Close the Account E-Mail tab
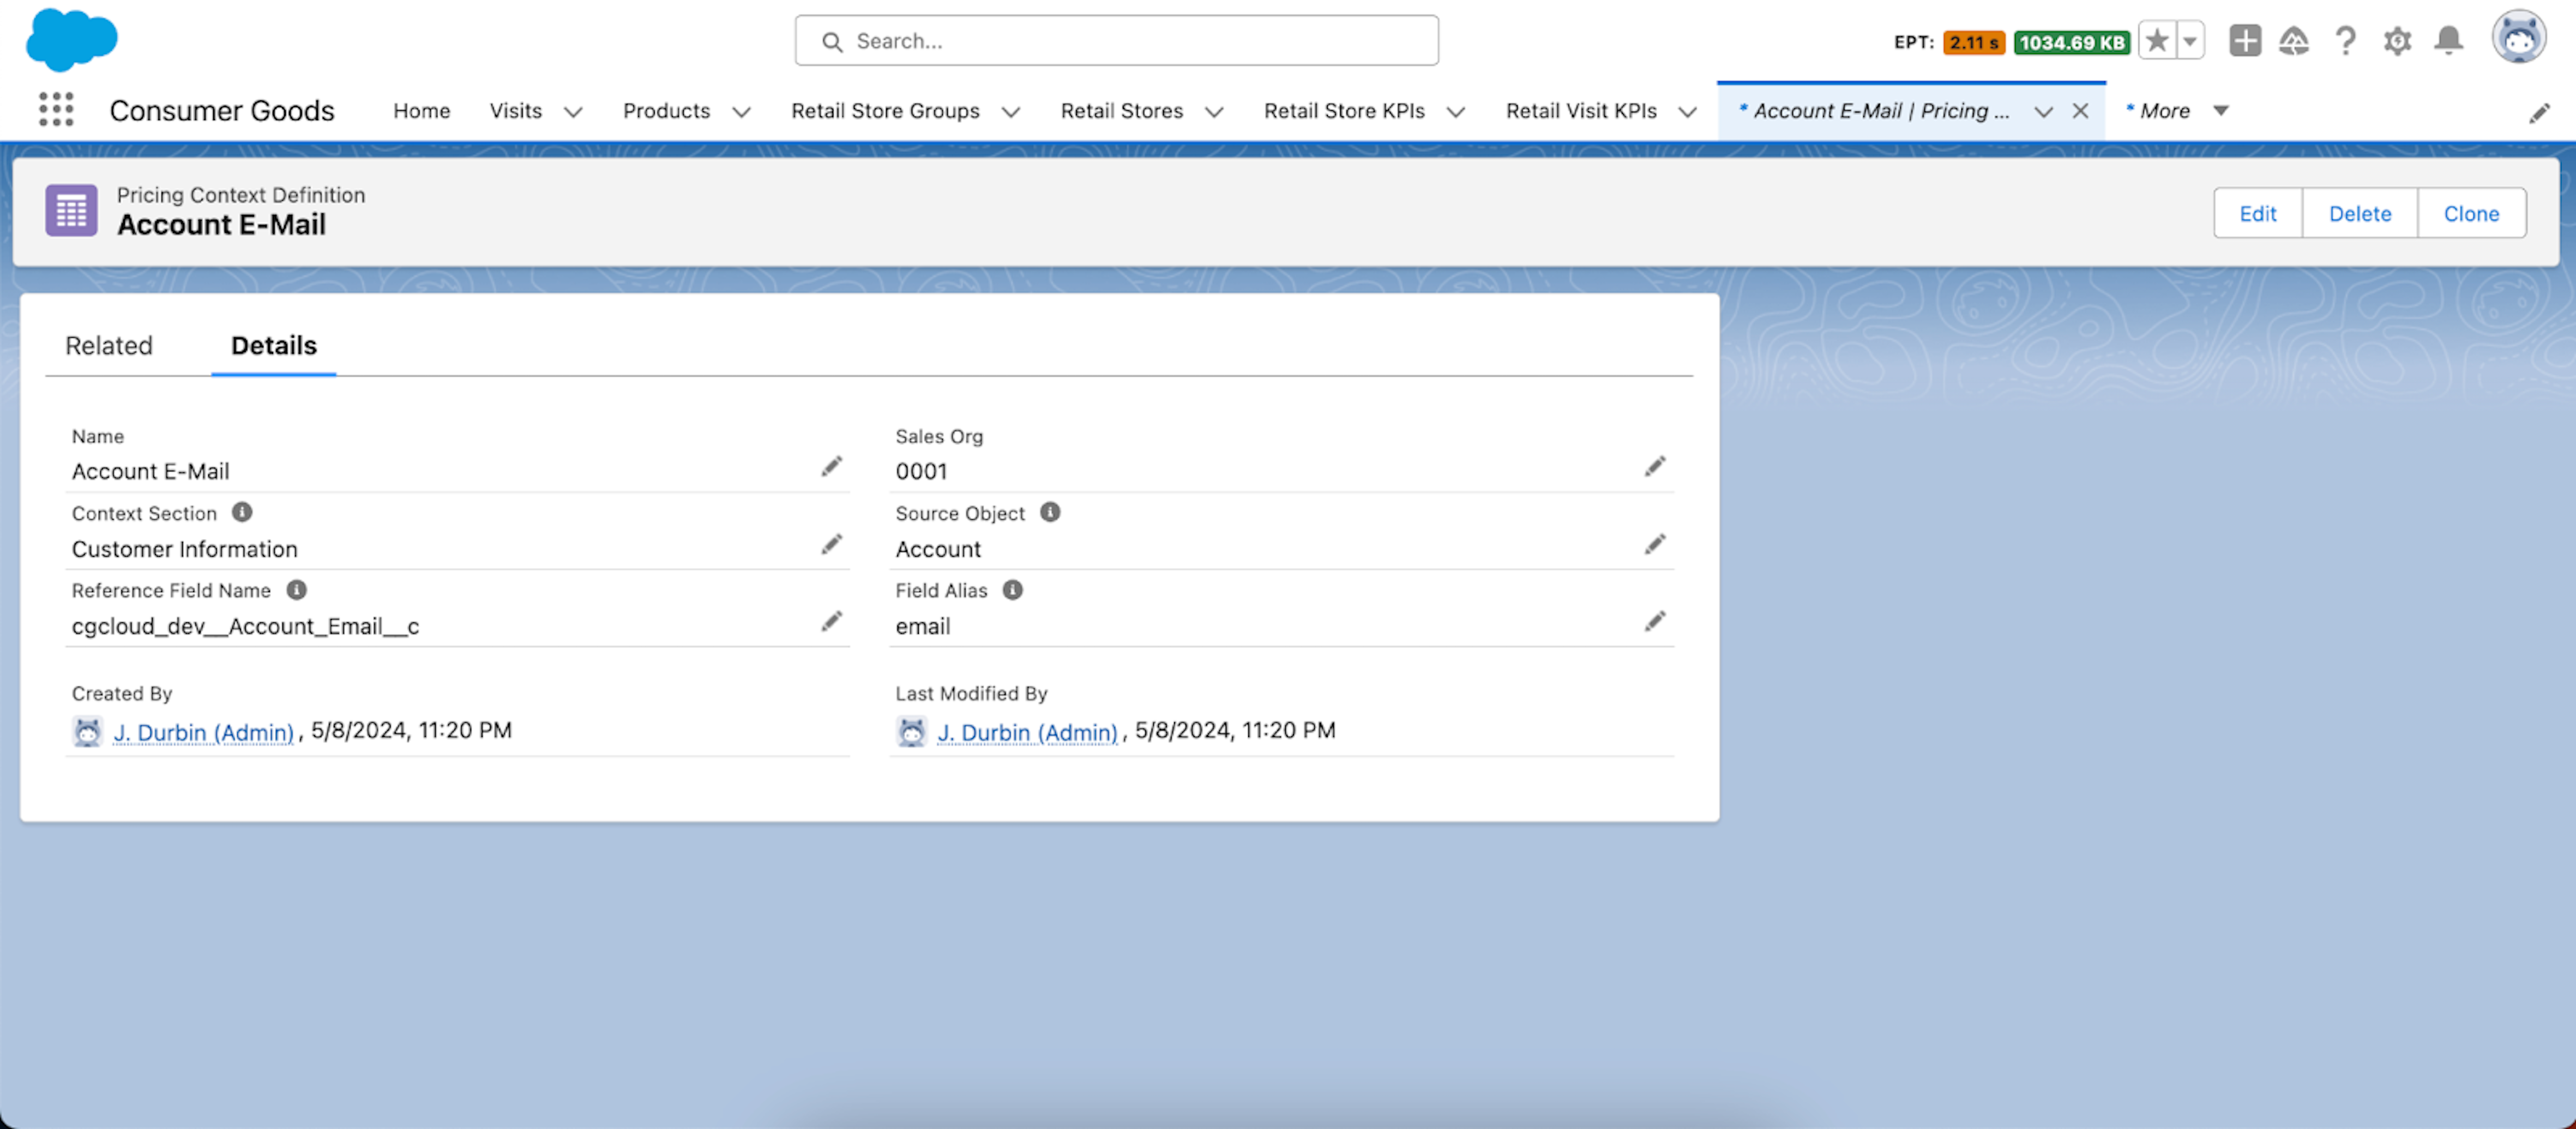The image size is (2576, 1129). (x=2080, y=111)
